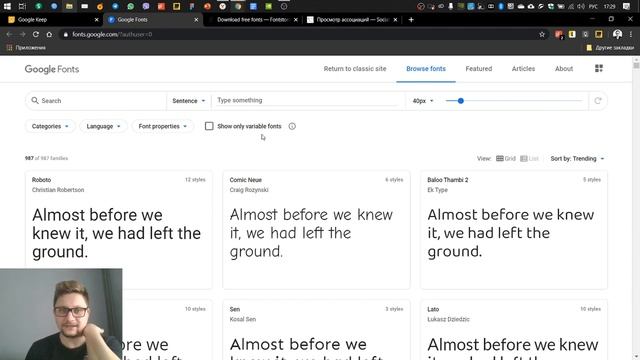Screen dimensions: 640x360
Task: Click the dark framed square extension icon
Action: pyautogui.click(x=599, y=34)
